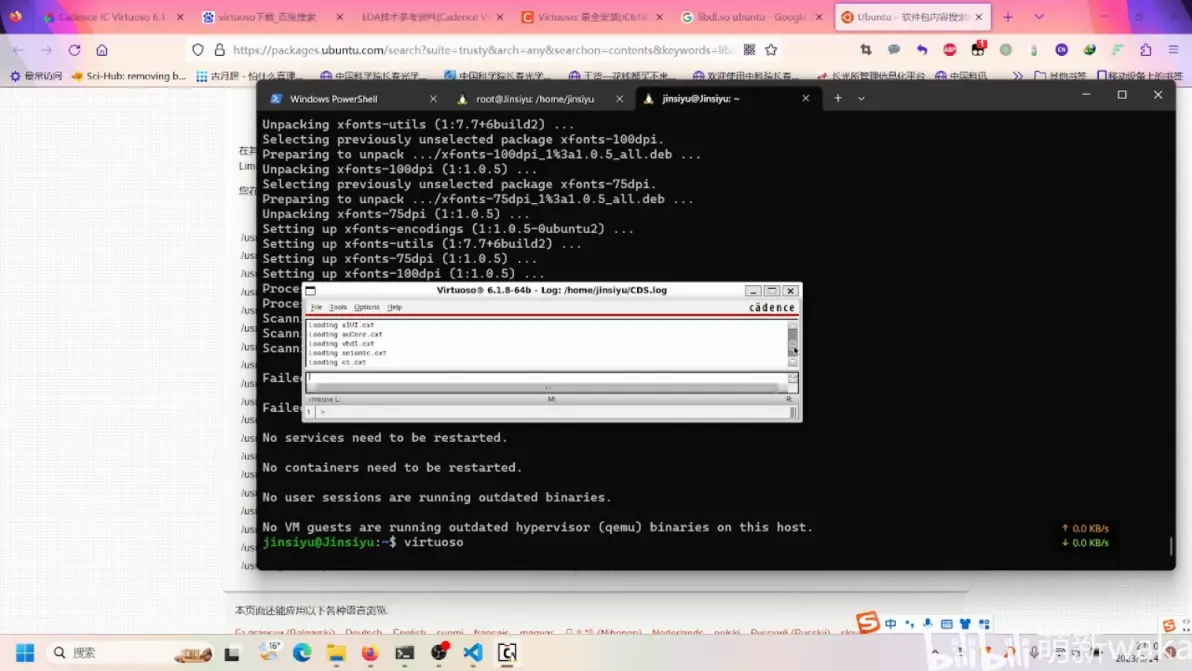This screenshot has width=1192, height=671.
Task: Click the Virtuoso horizontal scrollbar
Action: pos(547,388)
